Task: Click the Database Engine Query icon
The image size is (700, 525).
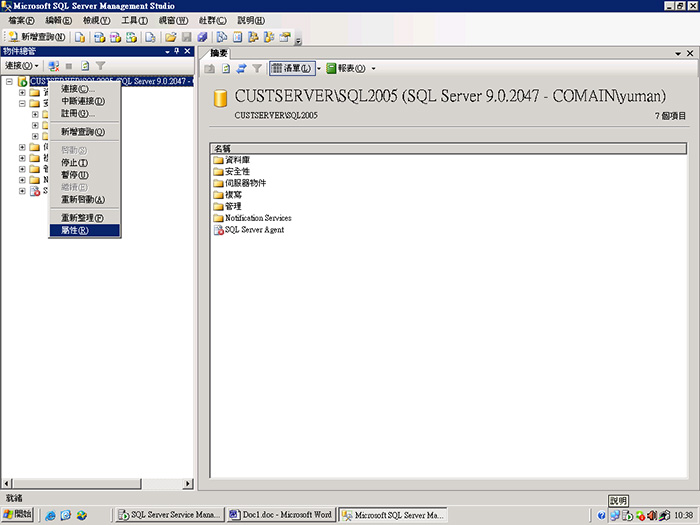Action: click(80, 37)
